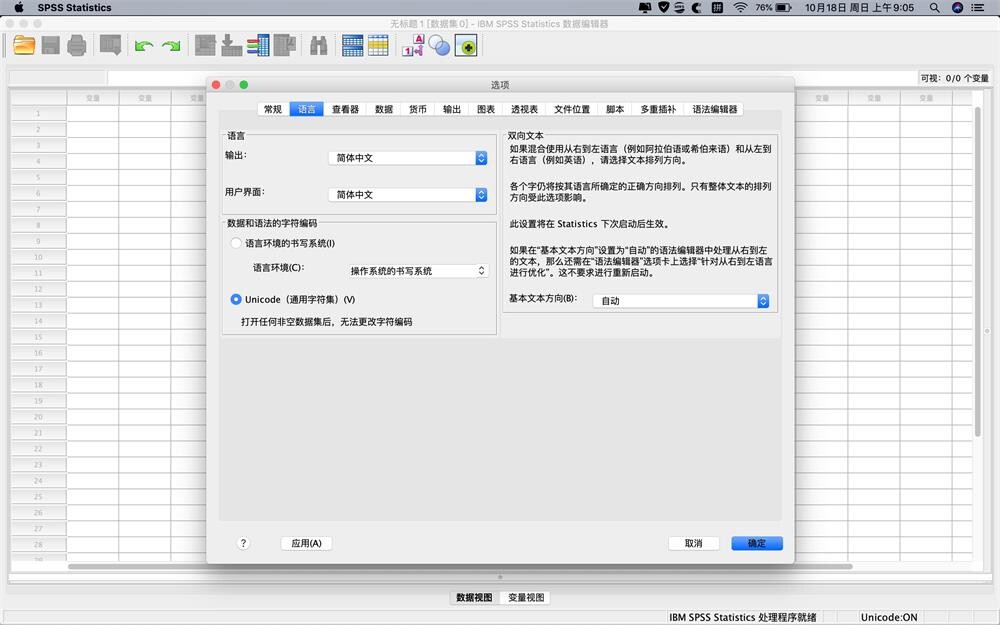Click the vertical scrollbar of the data editor

pos(978,272)
